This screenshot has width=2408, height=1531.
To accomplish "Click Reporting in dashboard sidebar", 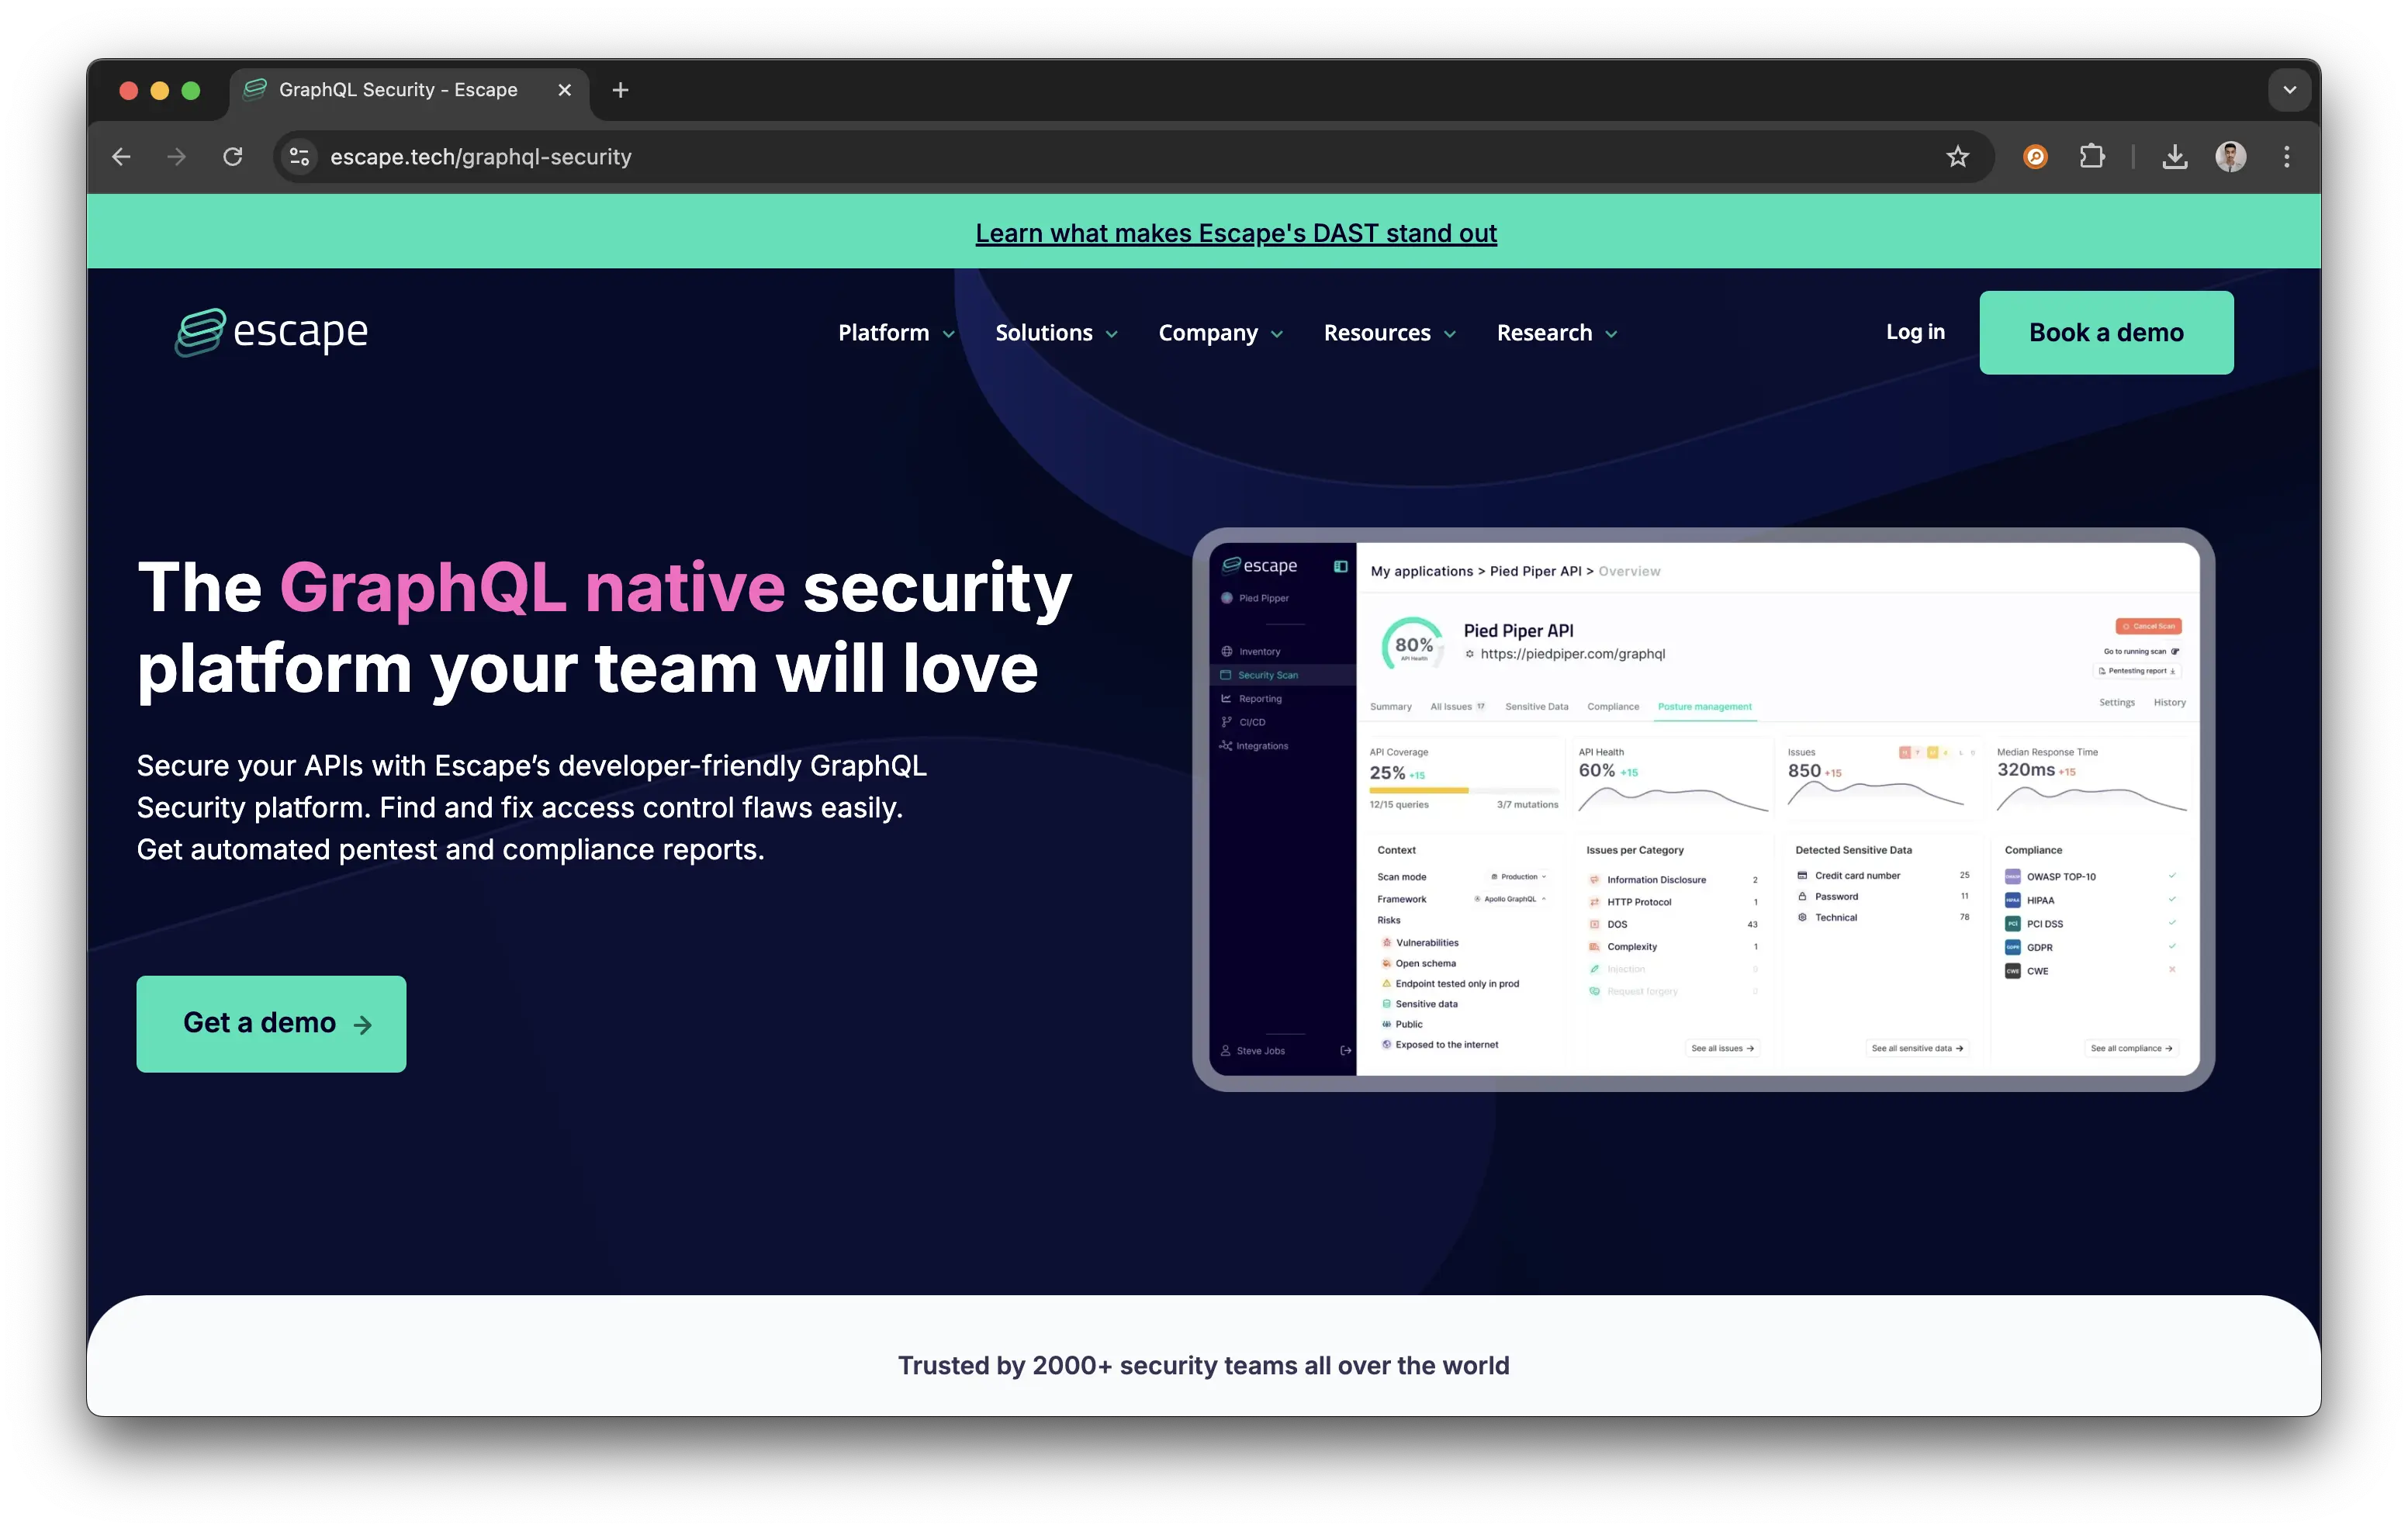I will 1250,699.
